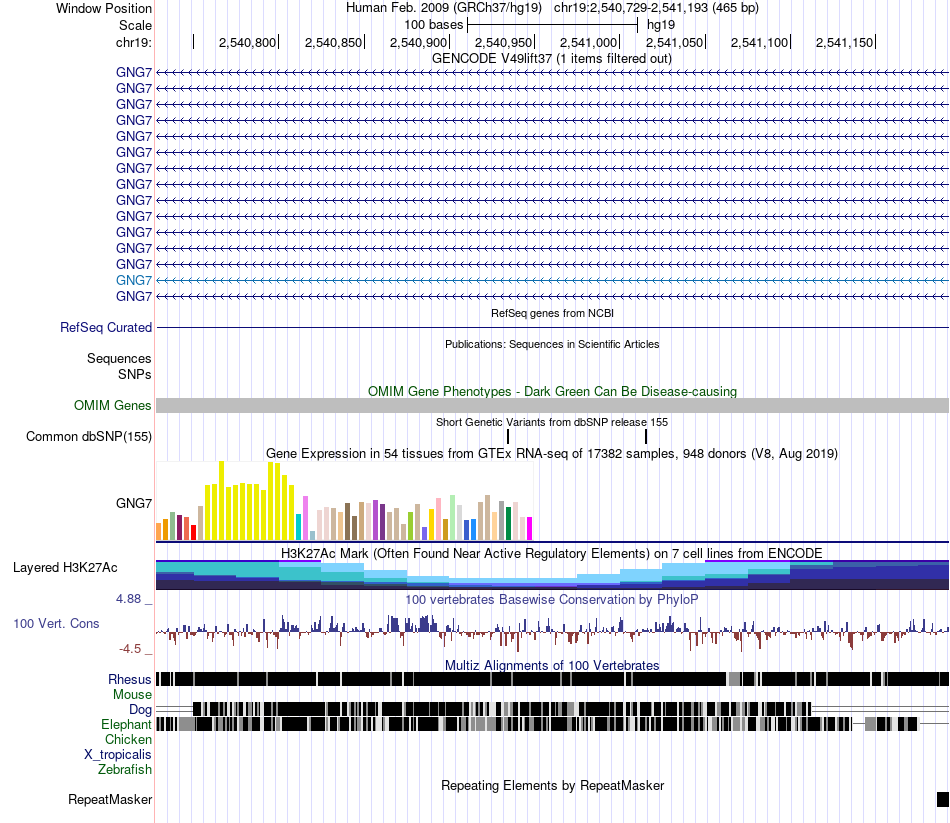Click the 2,541,150 ruler position

844,42
